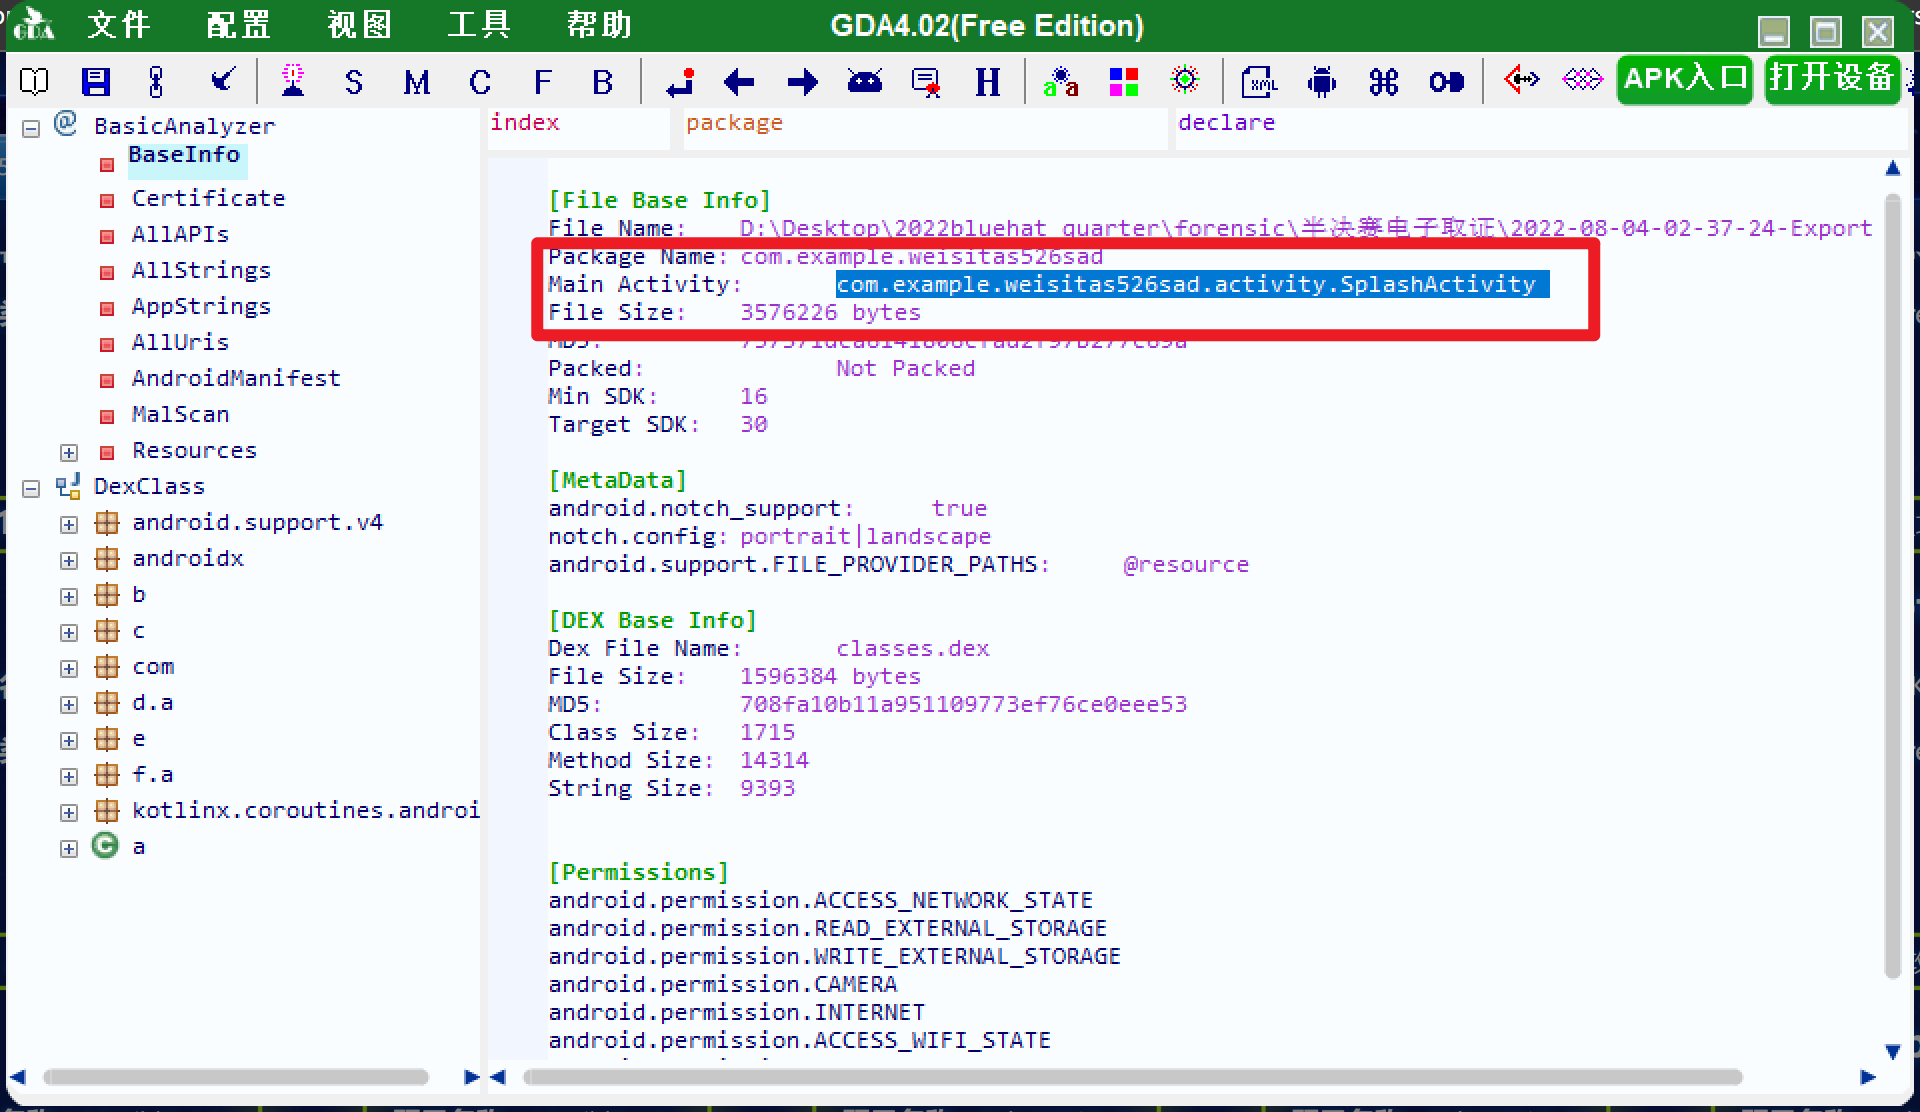Click the pink antenna tower icon

pyautogui.click(x=292, y=80)
